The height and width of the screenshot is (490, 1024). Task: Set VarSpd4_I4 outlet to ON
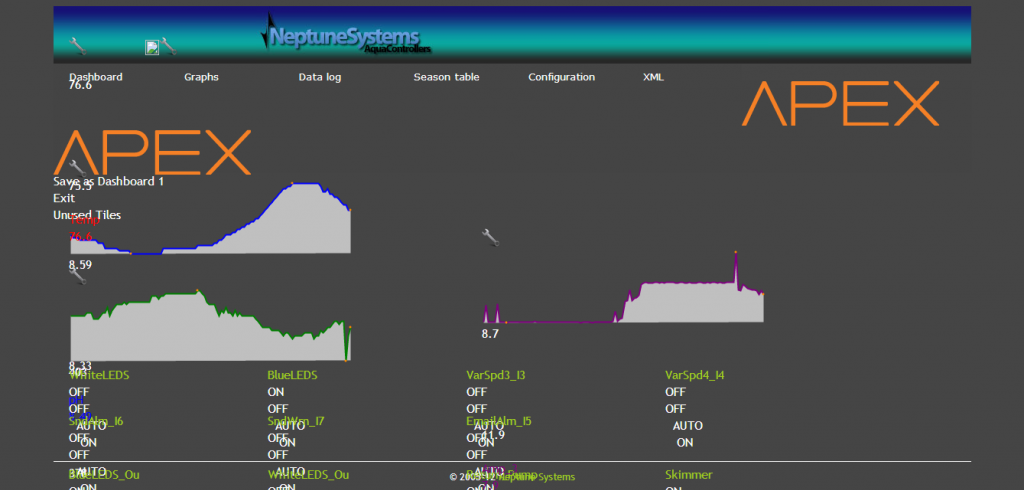(x=684, y=442)
